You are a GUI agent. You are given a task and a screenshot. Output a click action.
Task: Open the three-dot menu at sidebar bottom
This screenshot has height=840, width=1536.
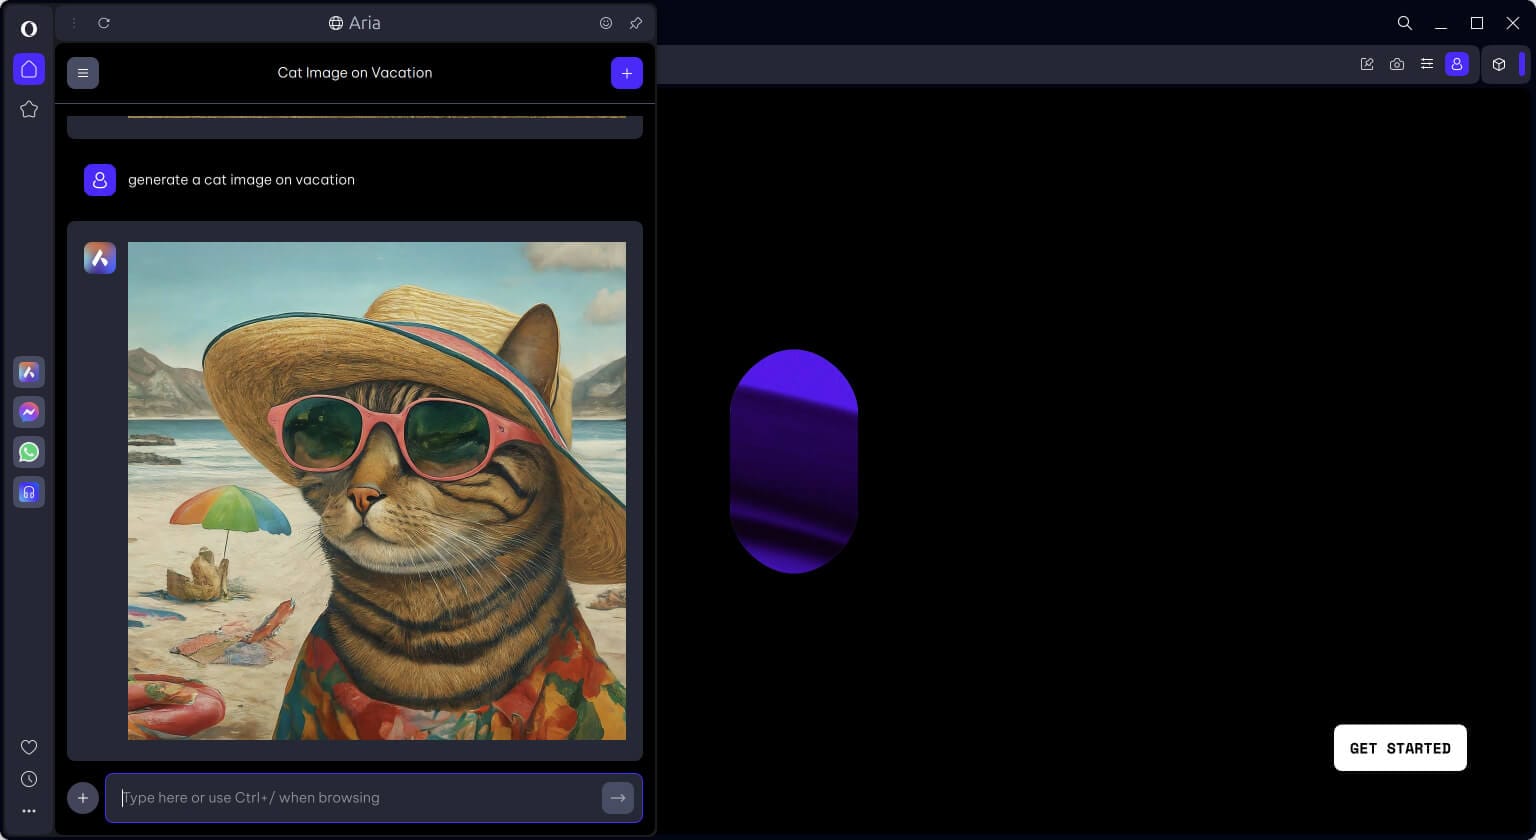click(x=29, y=810)
